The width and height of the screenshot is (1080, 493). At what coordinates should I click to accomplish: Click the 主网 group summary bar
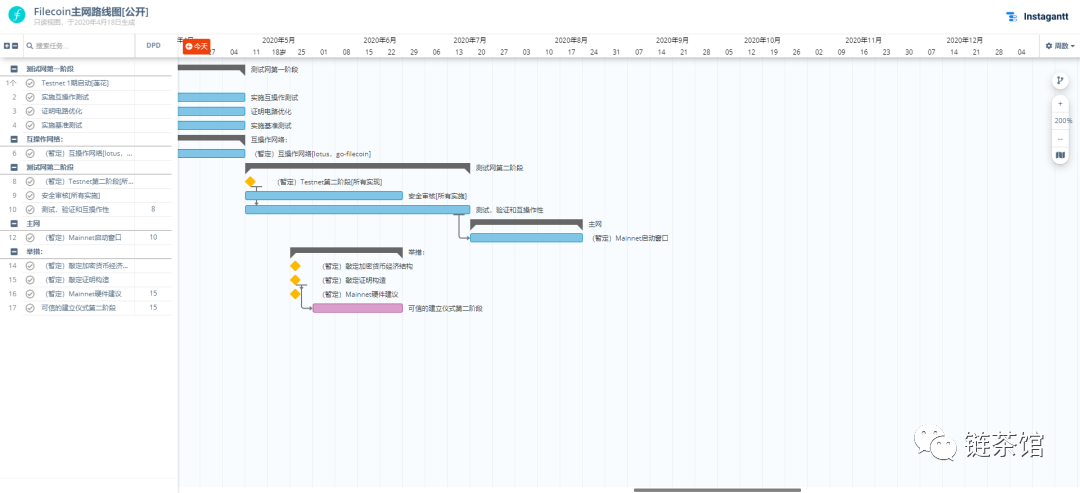tap(526, 223)
